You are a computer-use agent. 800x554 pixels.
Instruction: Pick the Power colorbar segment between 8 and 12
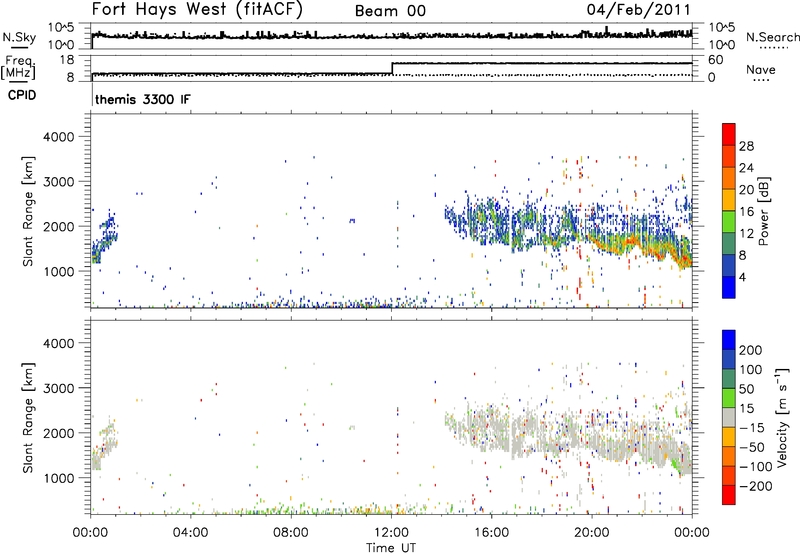tap(729, 244)
